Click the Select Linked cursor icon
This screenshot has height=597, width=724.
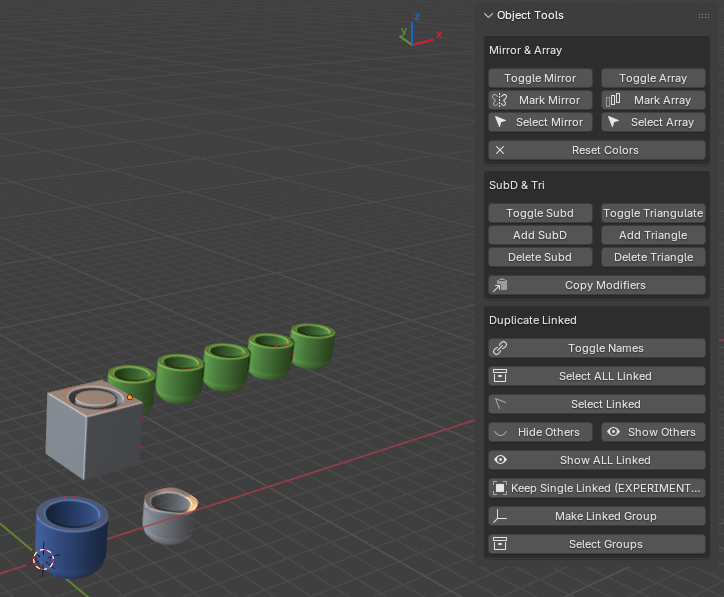(x=500, y=404)
